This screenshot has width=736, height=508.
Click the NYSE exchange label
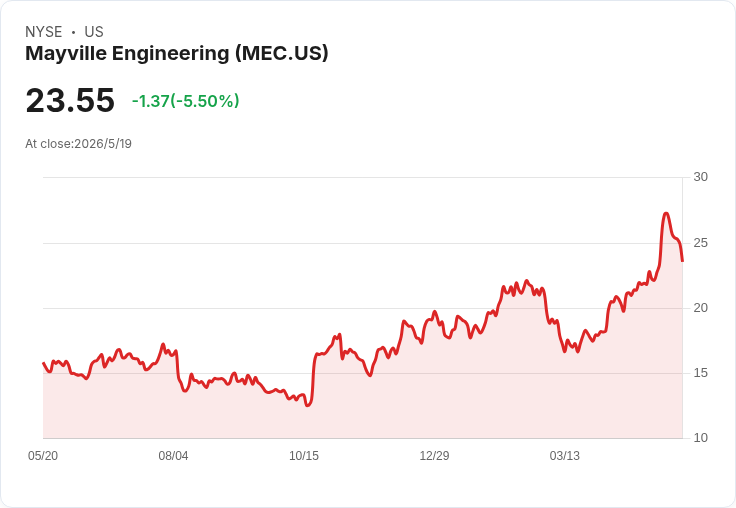44,32
